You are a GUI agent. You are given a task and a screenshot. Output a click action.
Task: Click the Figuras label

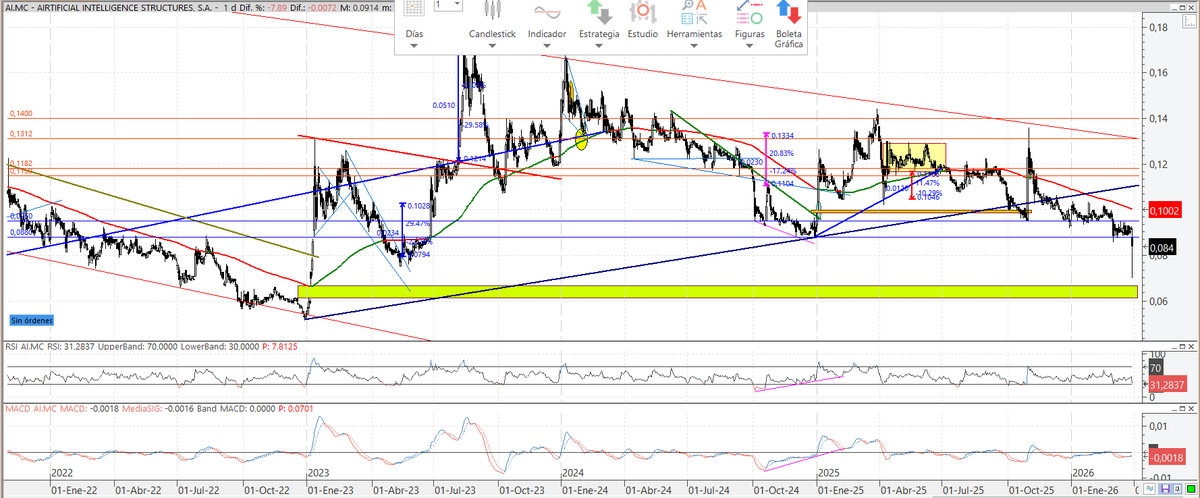click(x=749, y=34)
